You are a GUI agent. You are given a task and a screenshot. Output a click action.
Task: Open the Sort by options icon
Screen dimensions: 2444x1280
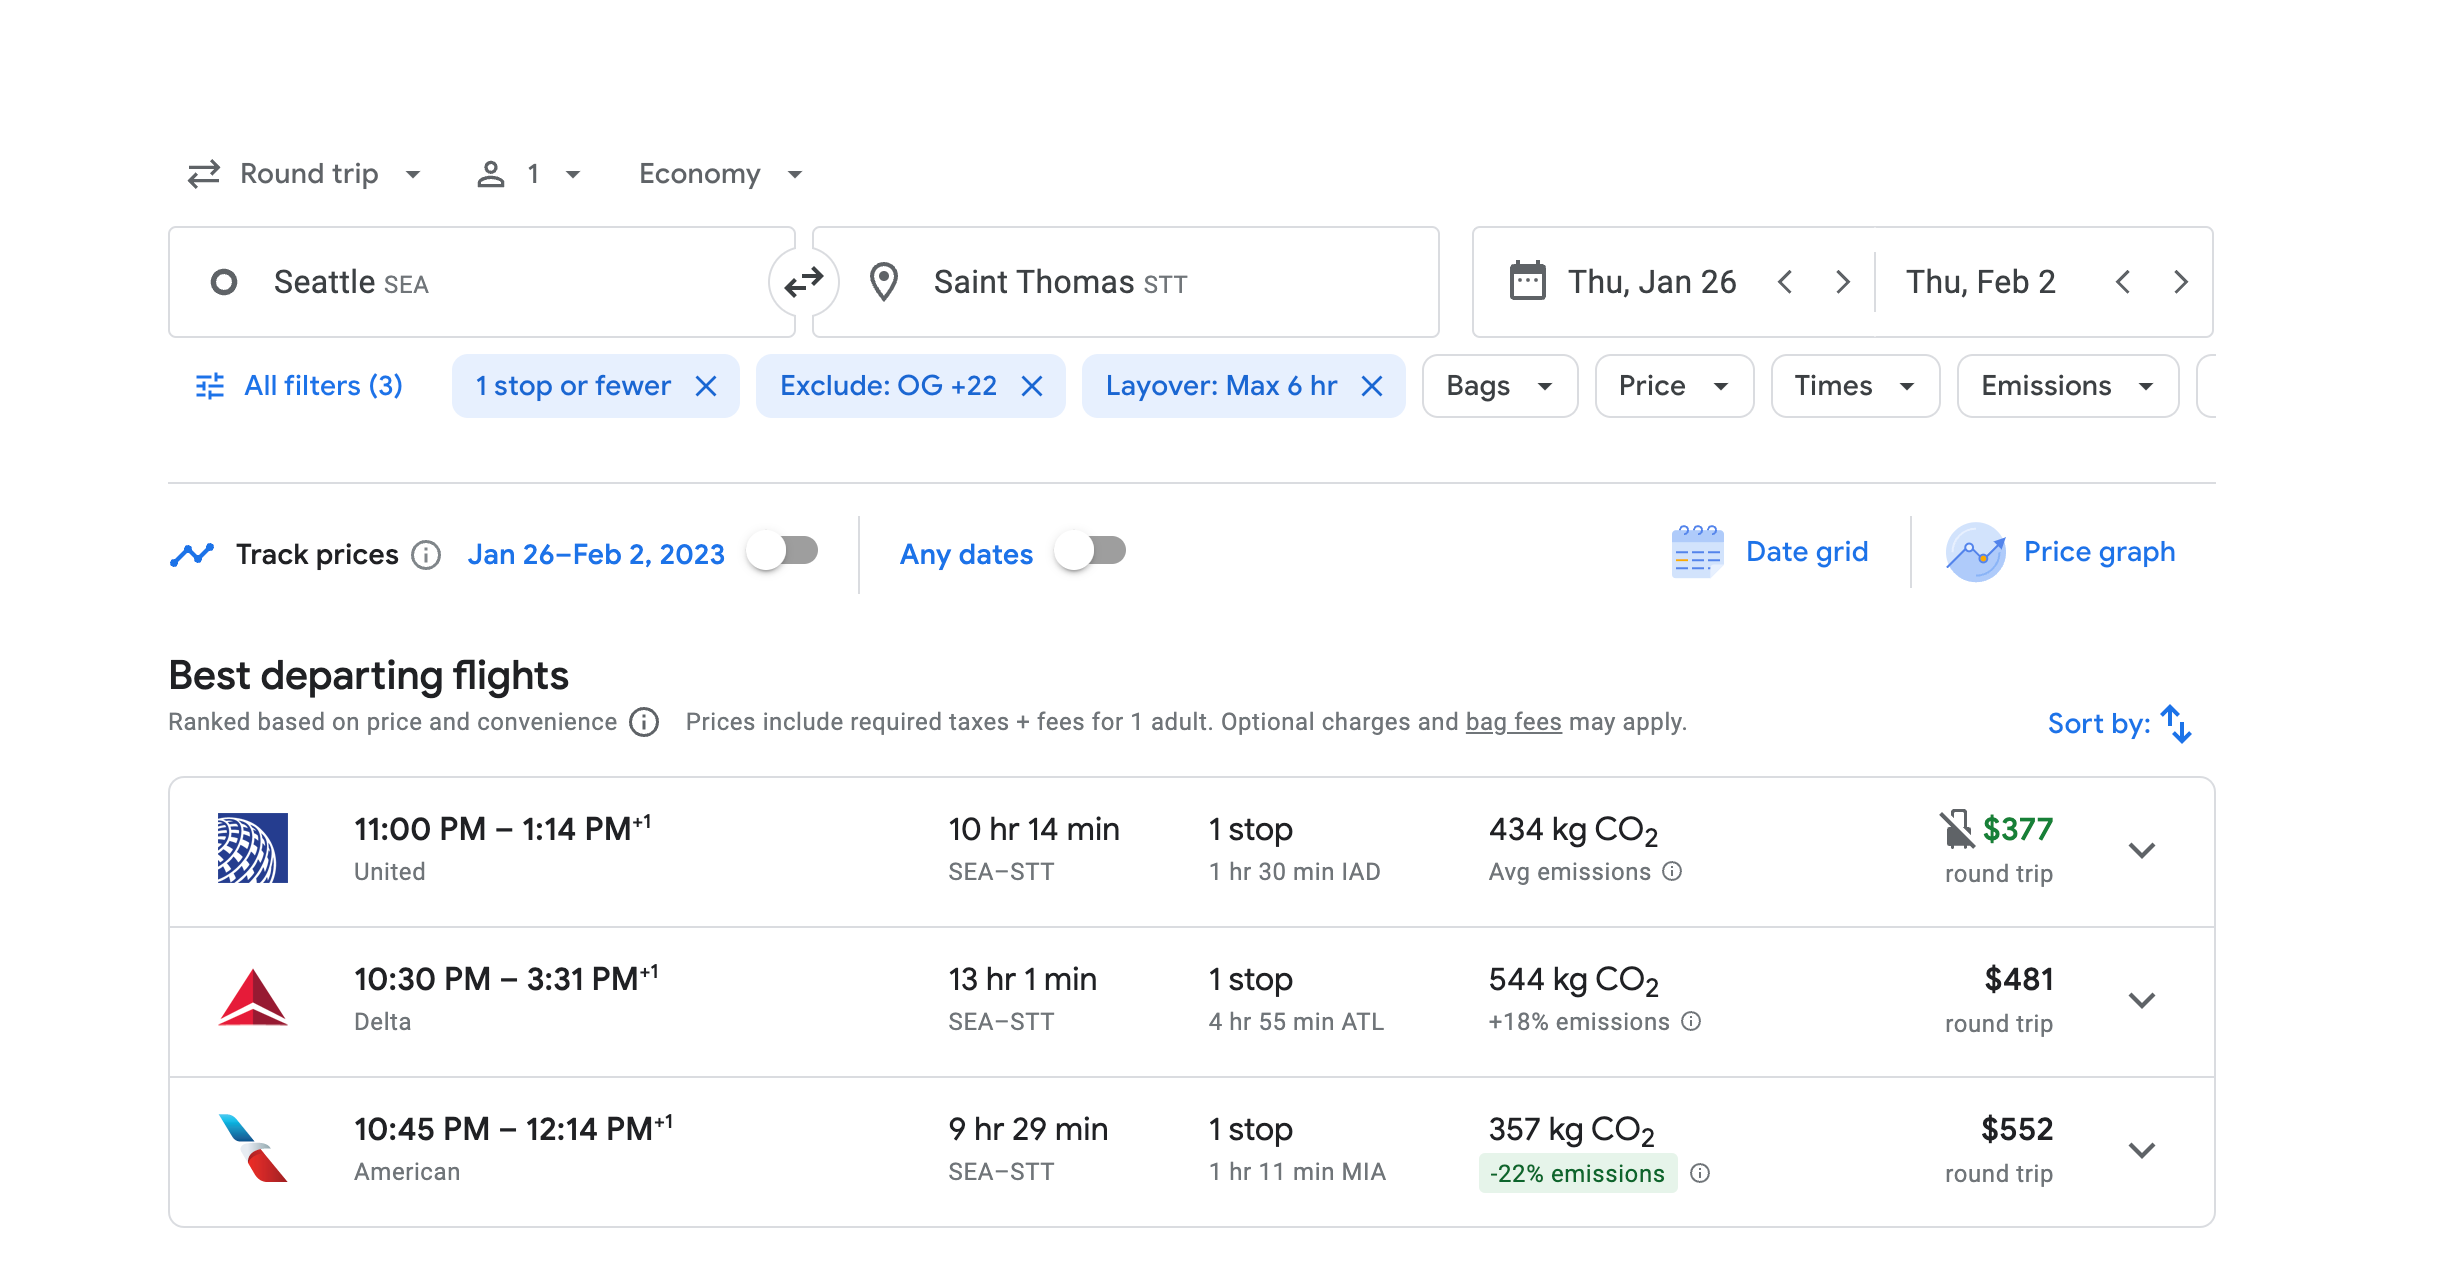pyautogui.click(x=2176, y=724)
